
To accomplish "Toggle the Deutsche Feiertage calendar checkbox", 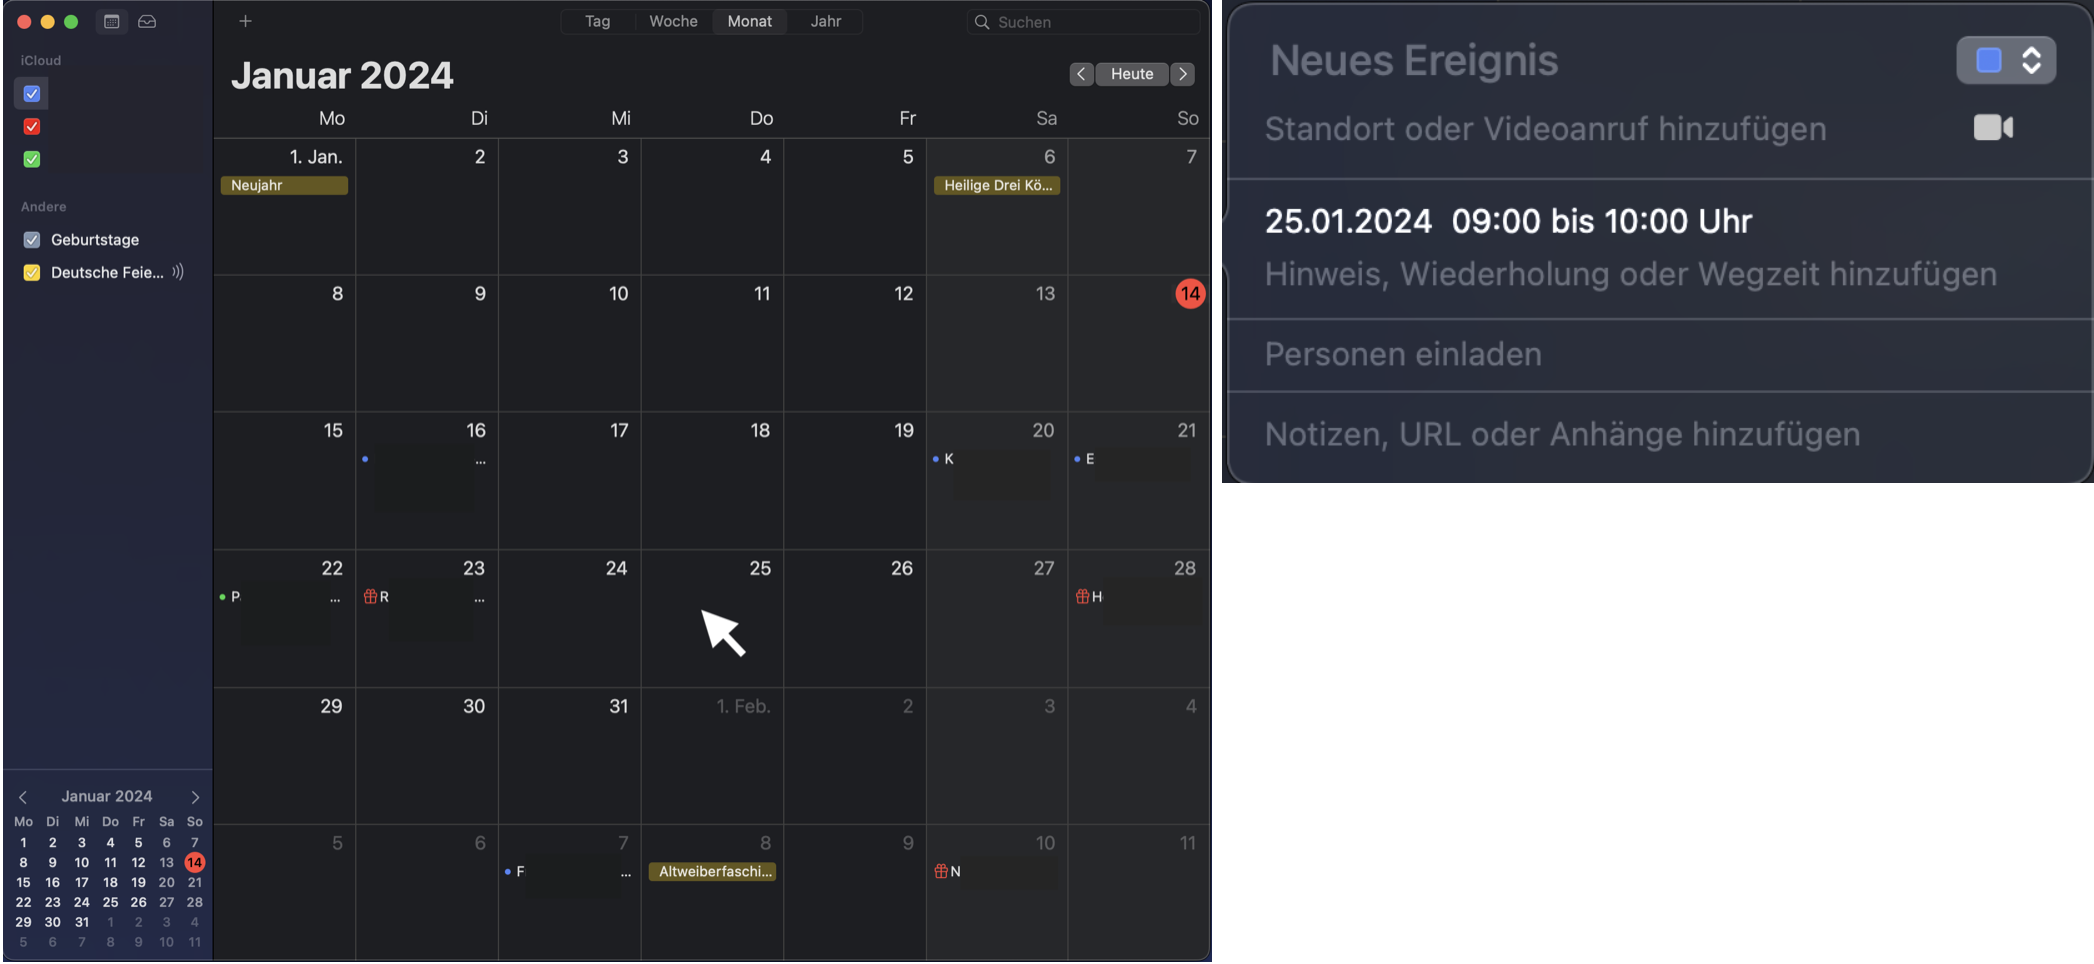I will pyautogui.click(x=32, y=273).
